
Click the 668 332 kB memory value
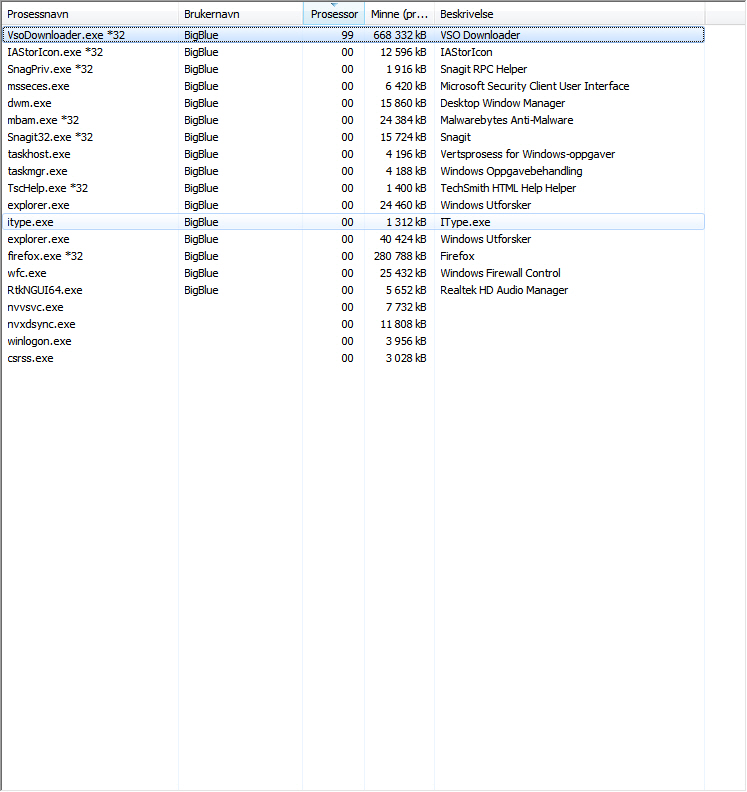(400, 35)
